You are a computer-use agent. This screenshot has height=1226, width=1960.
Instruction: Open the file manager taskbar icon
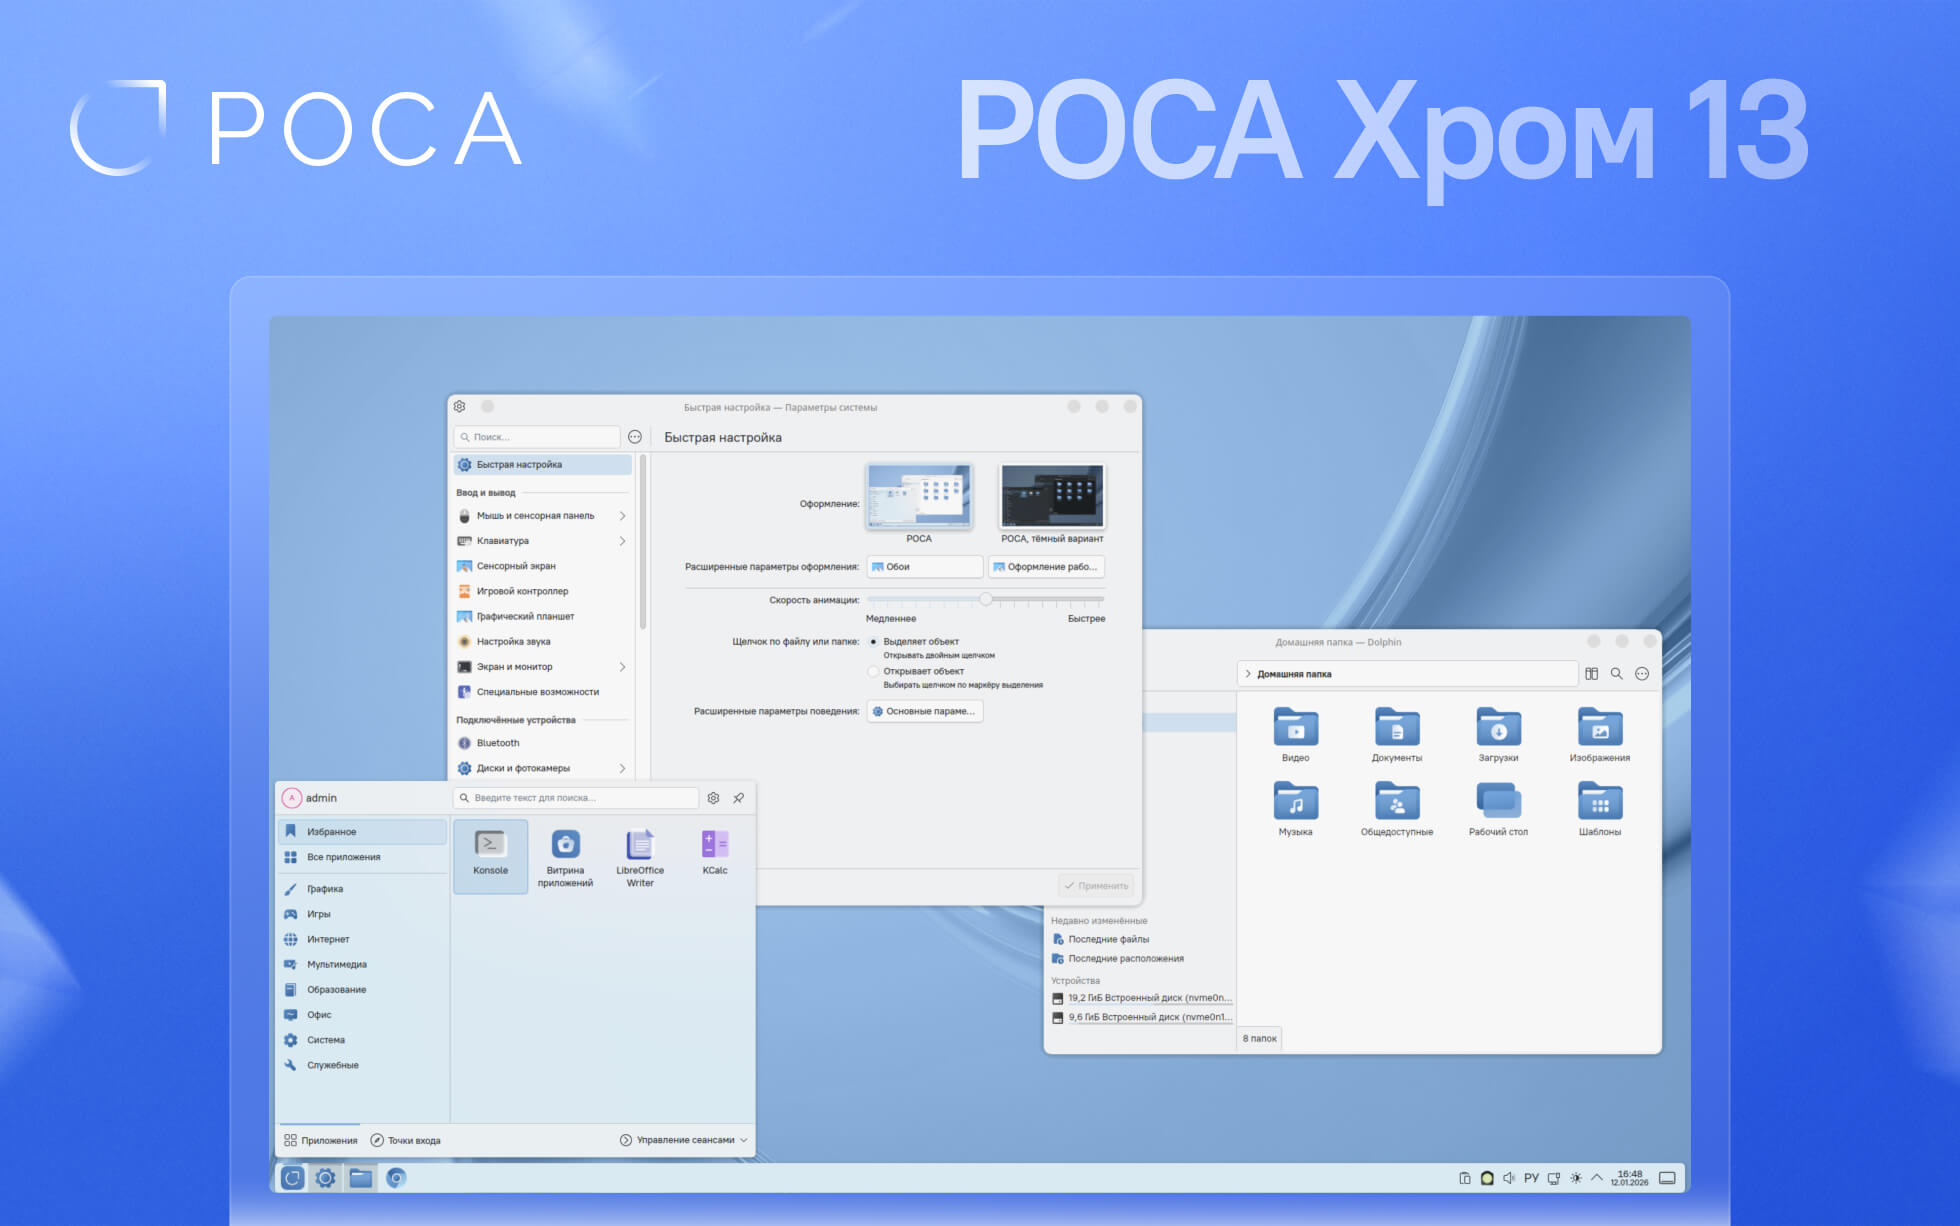(361, 1178)
